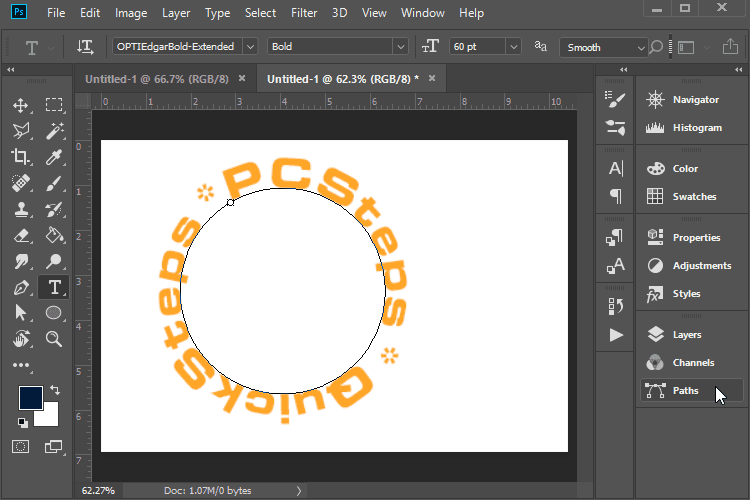Select the Zoom tool in toolbox
The width and height of the screenshot is (750, 500).
[x=55, y=340]
